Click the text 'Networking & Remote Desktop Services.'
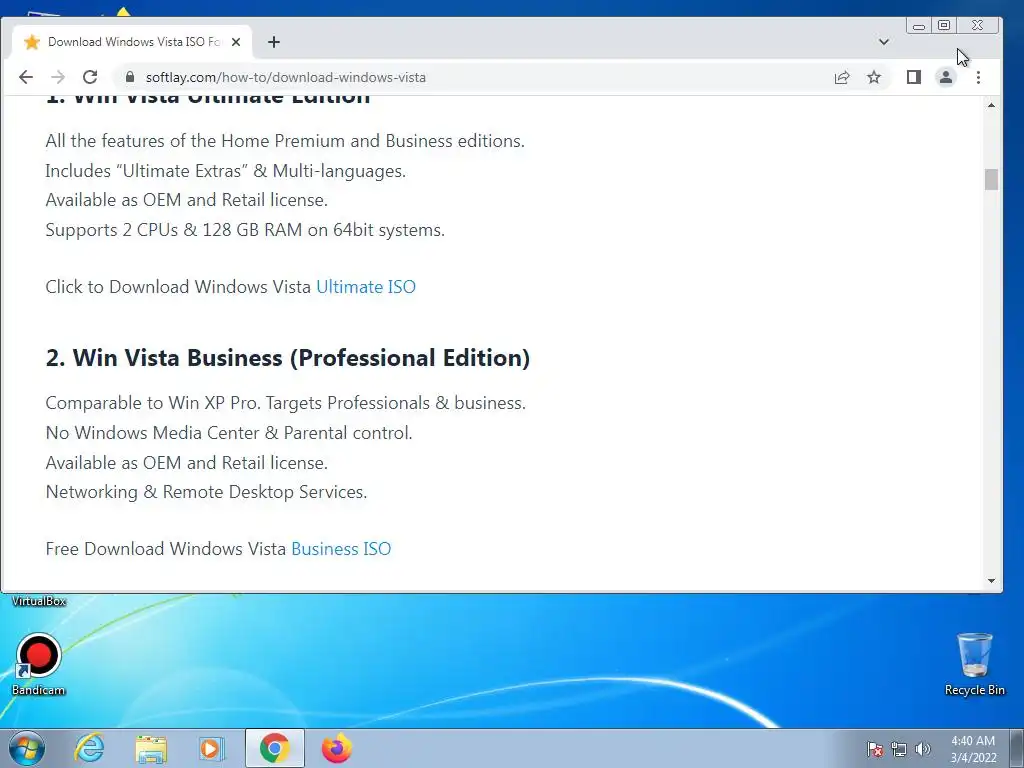This screenshot has height=768, width=1024. [x=206, y=492]
